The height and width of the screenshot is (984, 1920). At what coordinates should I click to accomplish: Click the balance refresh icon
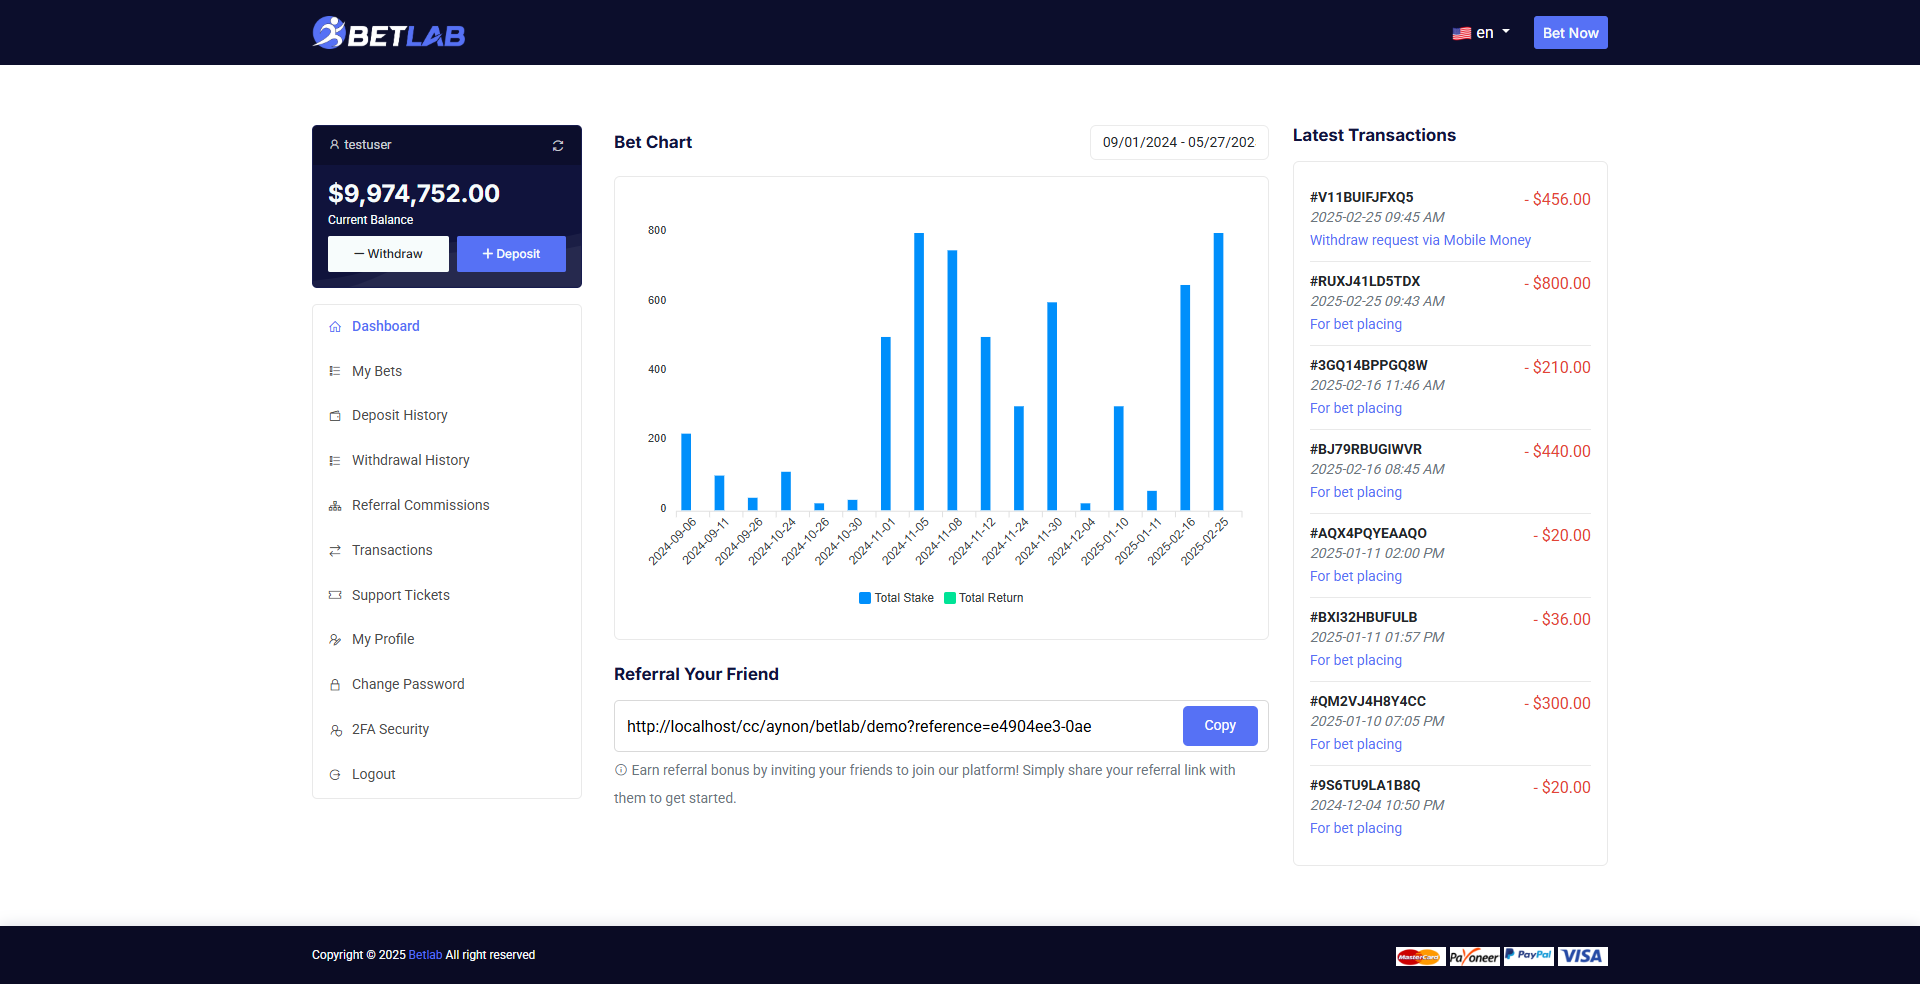coord(558,146)
